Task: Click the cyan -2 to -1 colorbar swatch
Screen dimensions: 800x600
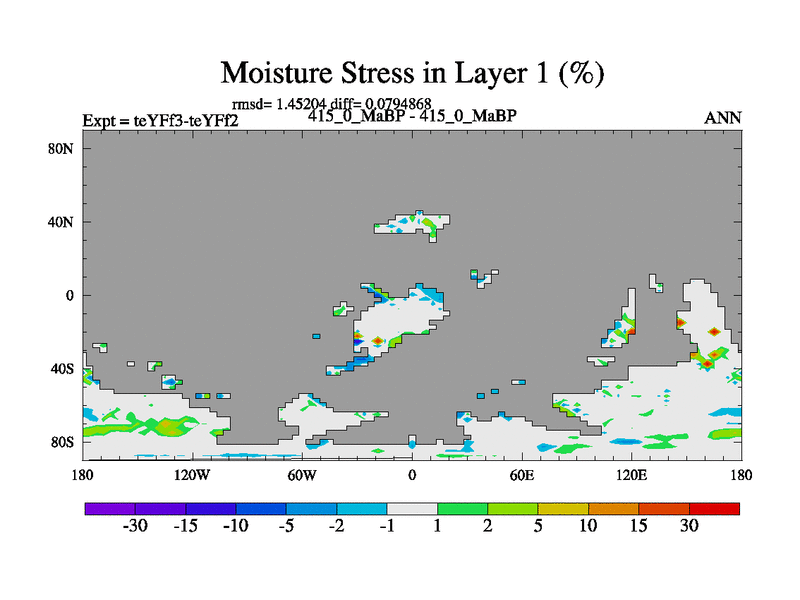Action: (362, 508)
